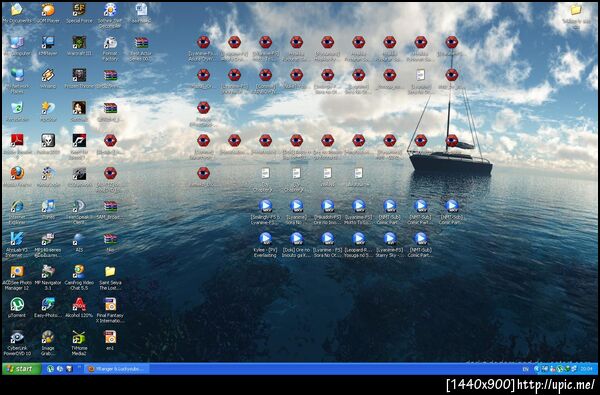Launch Camfrog Video Chat 5.5

point(79,278)
